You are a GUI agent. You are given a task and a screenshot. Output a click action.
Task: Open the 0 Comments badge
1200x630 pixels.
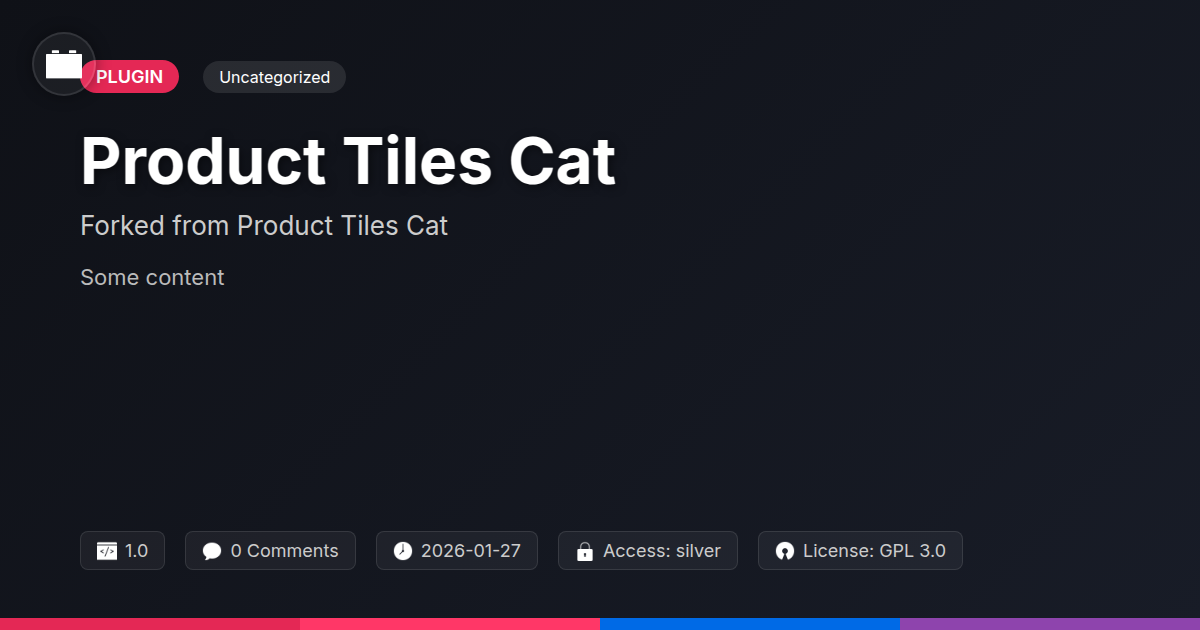(270, 551)
